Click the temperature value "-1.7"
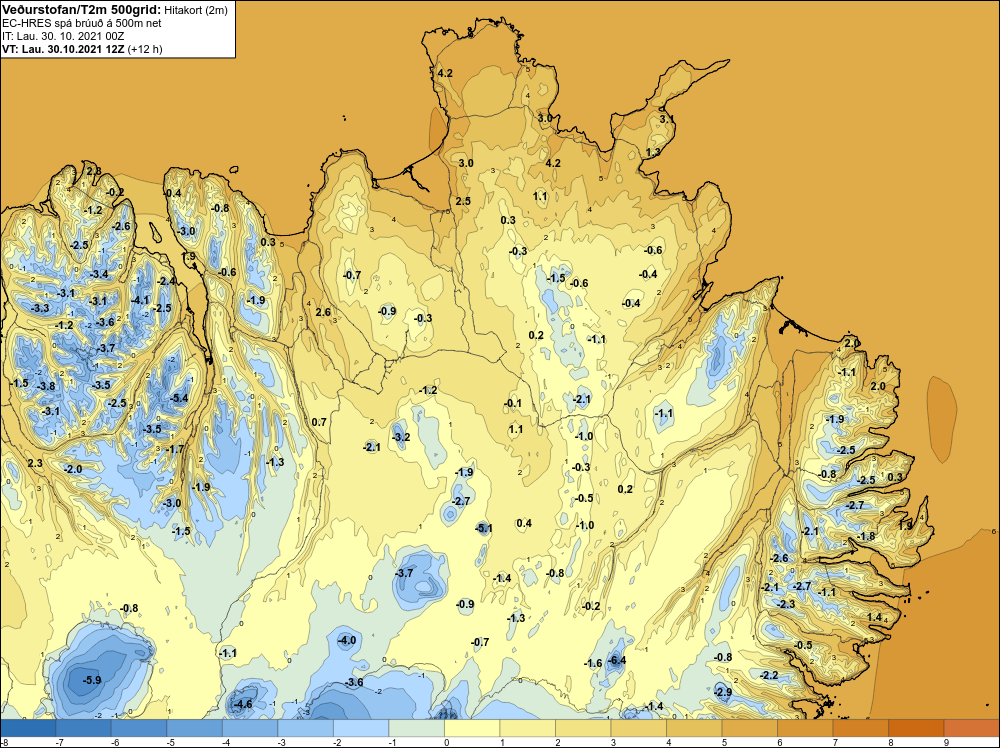 pyautogui.click(x=175, y=450)
